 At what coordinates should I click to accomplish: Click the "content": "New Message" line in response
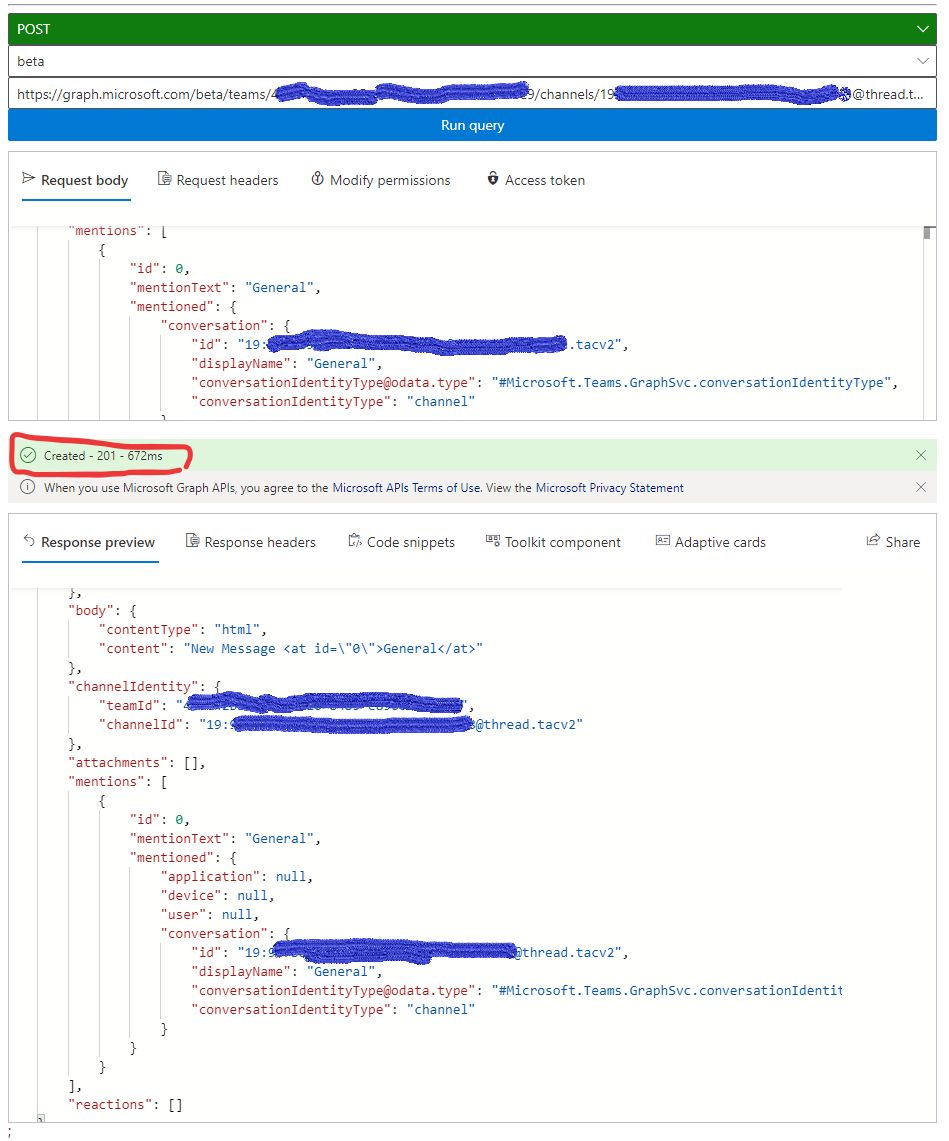[x=291, y=648]
